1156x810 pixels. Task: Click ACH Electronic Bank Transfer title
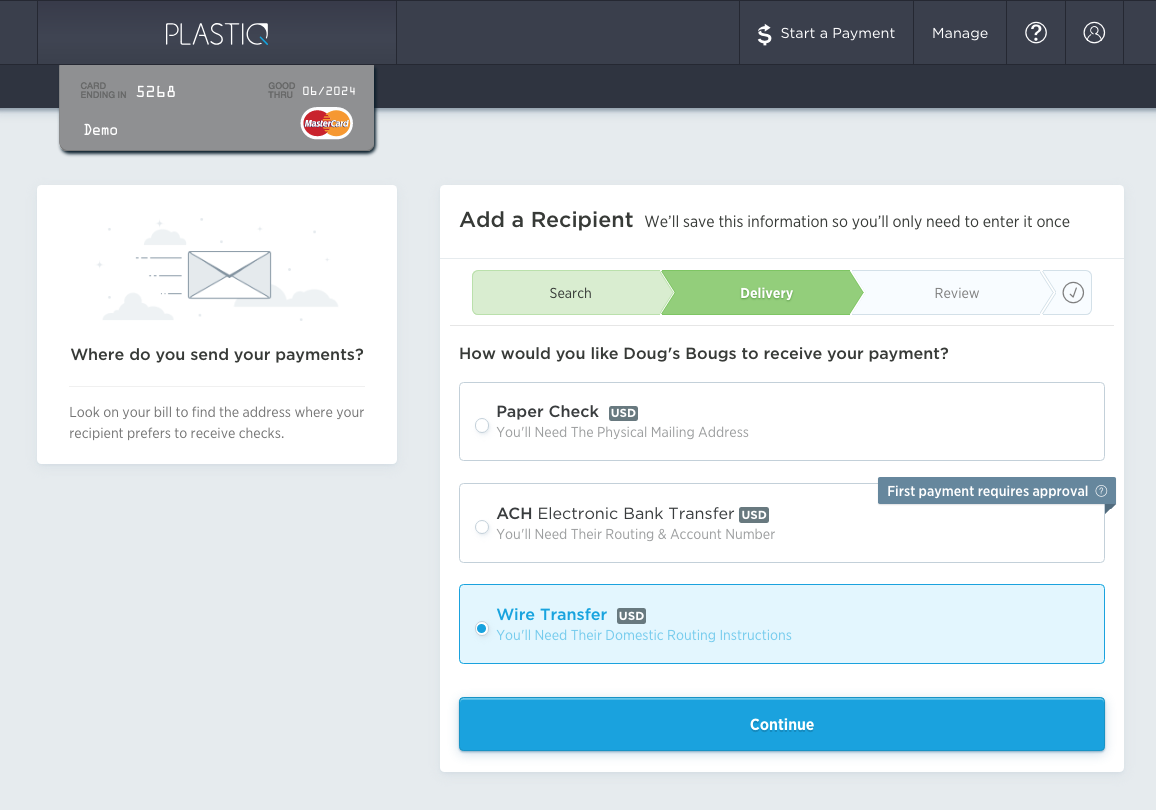coord(615,513)
